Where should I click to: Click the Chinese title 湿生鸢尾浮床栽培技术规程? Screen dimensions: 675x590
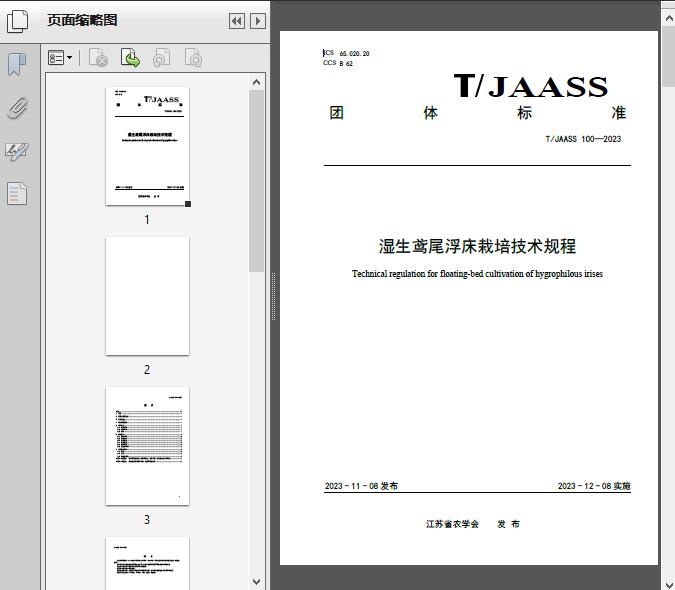tap(477, 246)
